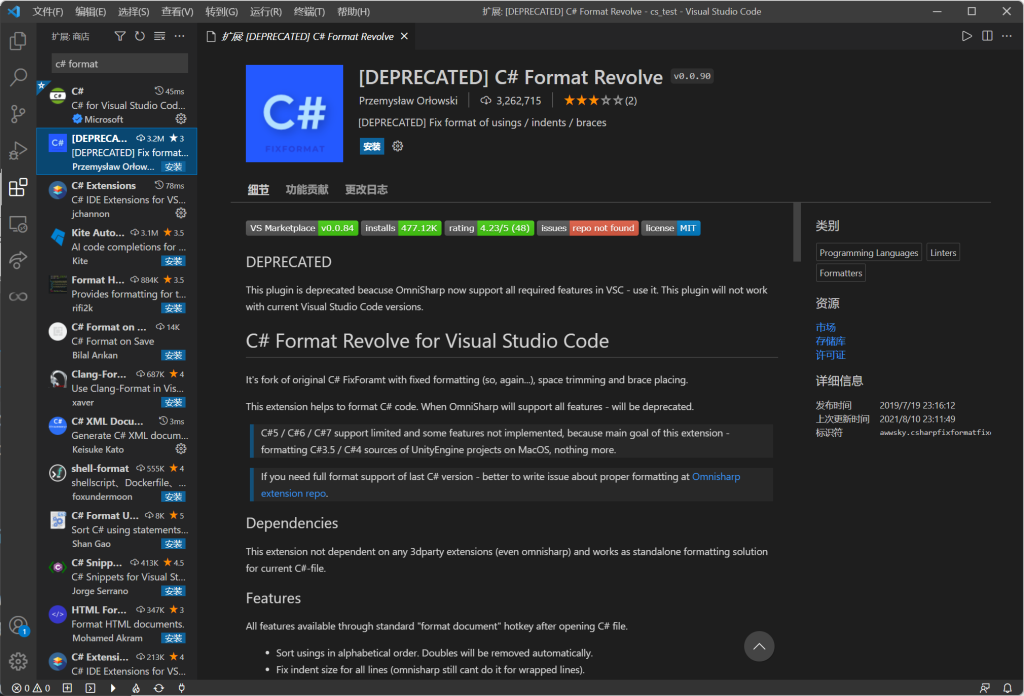Screen dimensions: 1024x696
Task: Install the Format HTML in PHP extension by rifi2k
Action: [x=174, y=308]
